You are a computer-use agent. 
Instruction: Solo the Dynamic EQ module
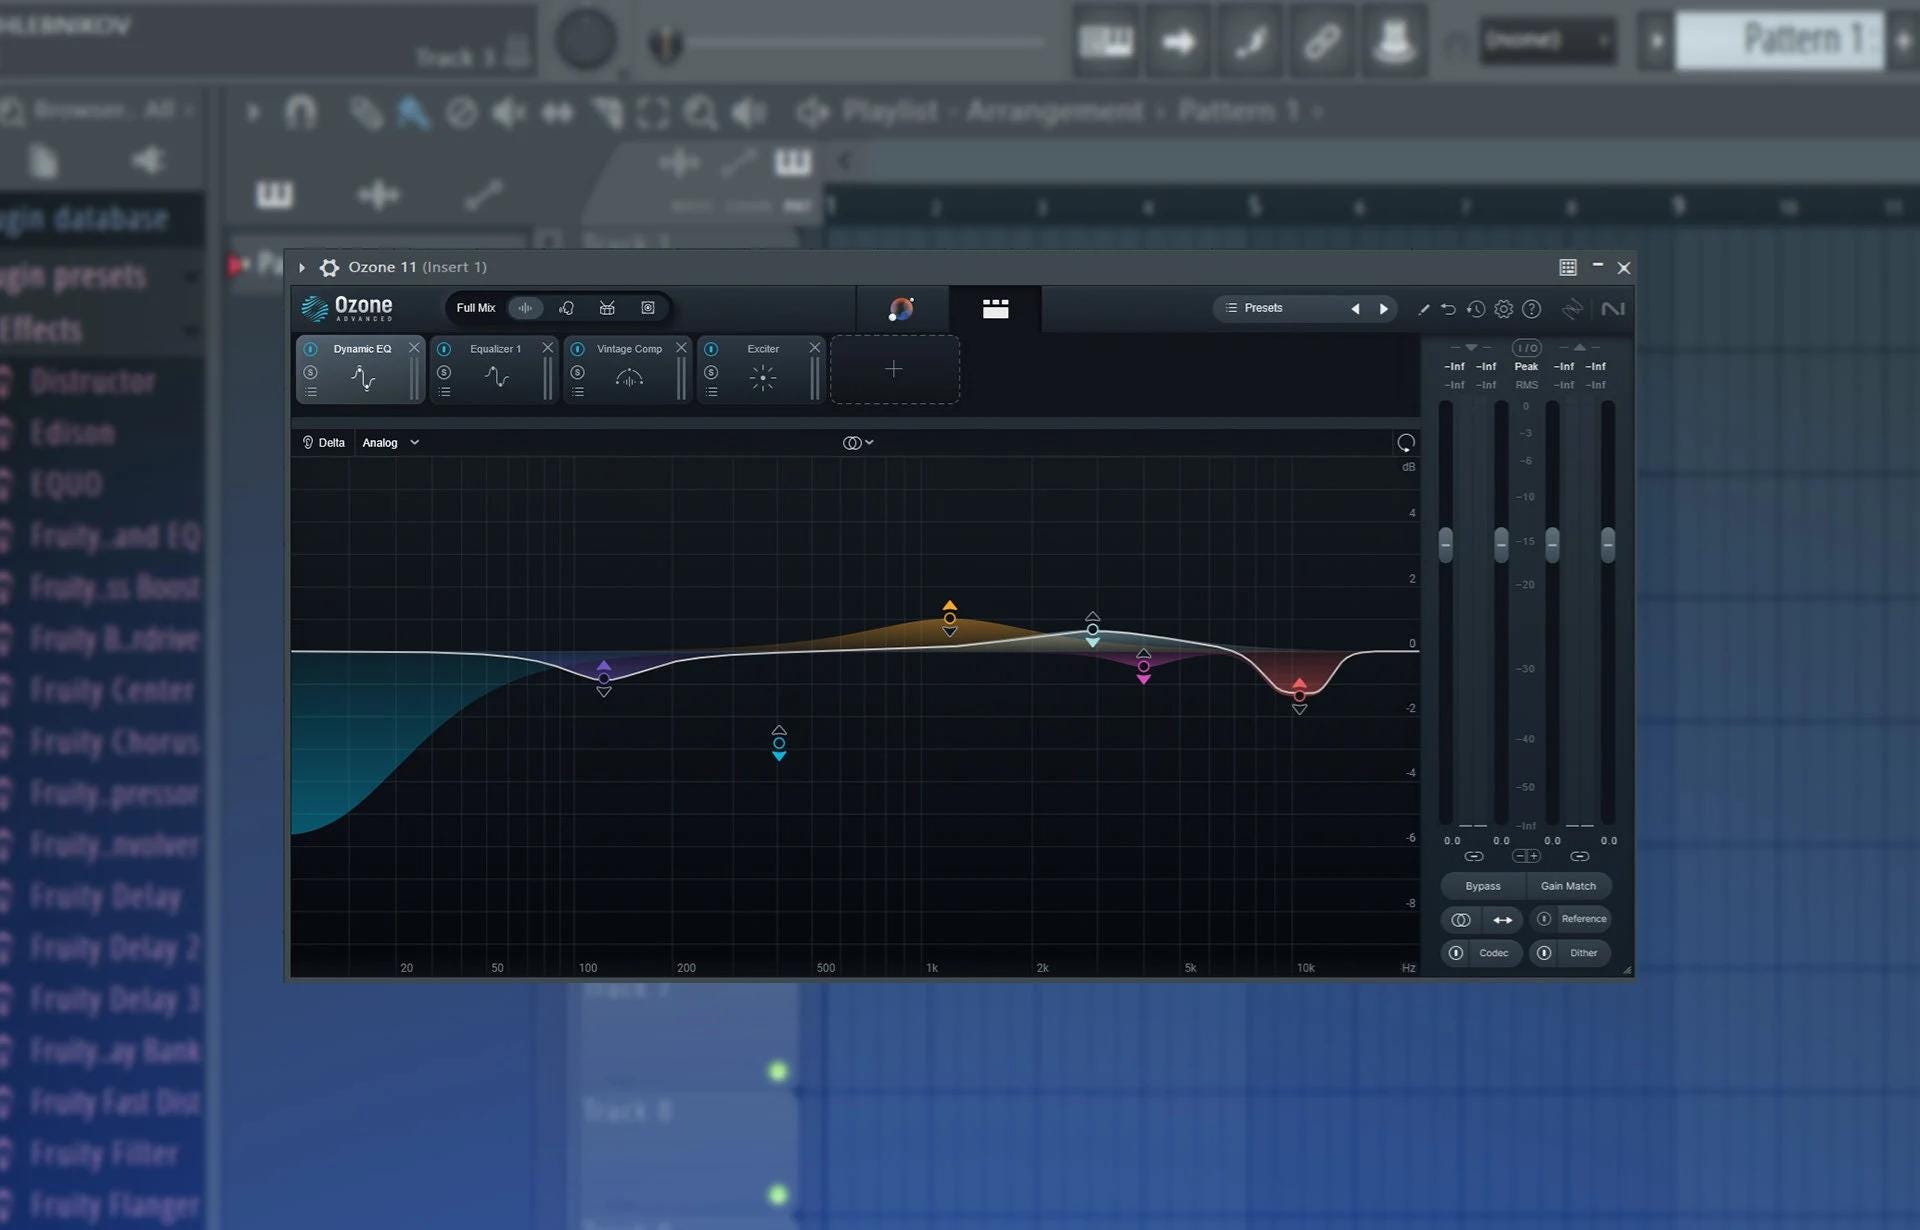click(x=311, y=372)
